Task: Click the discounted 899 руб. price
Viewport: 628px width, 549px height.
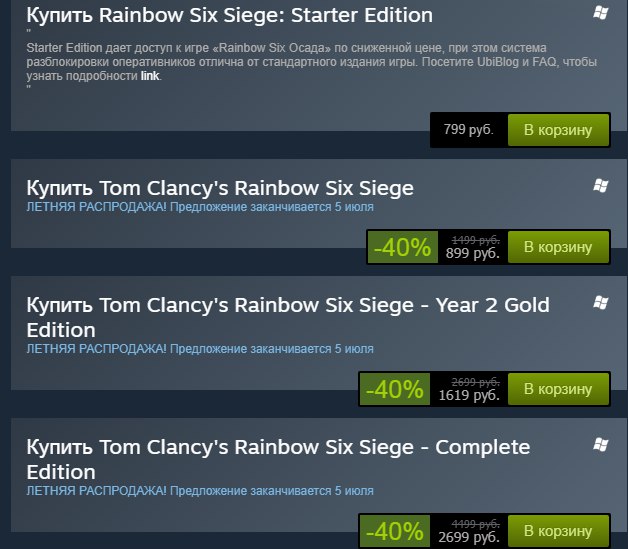Action: (x=473, y=253)
